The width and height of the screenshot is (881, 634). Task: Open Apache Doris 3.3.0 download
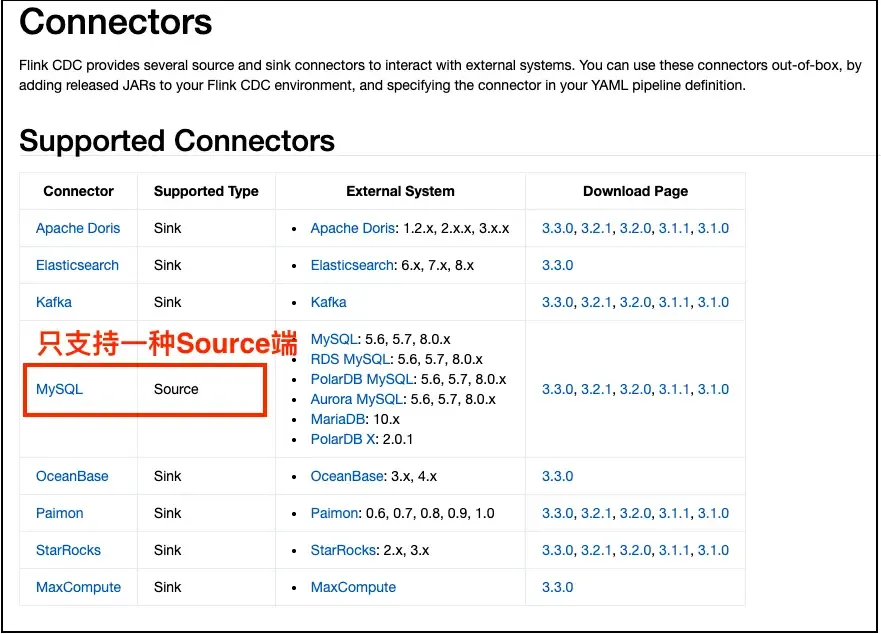point(557,228)
